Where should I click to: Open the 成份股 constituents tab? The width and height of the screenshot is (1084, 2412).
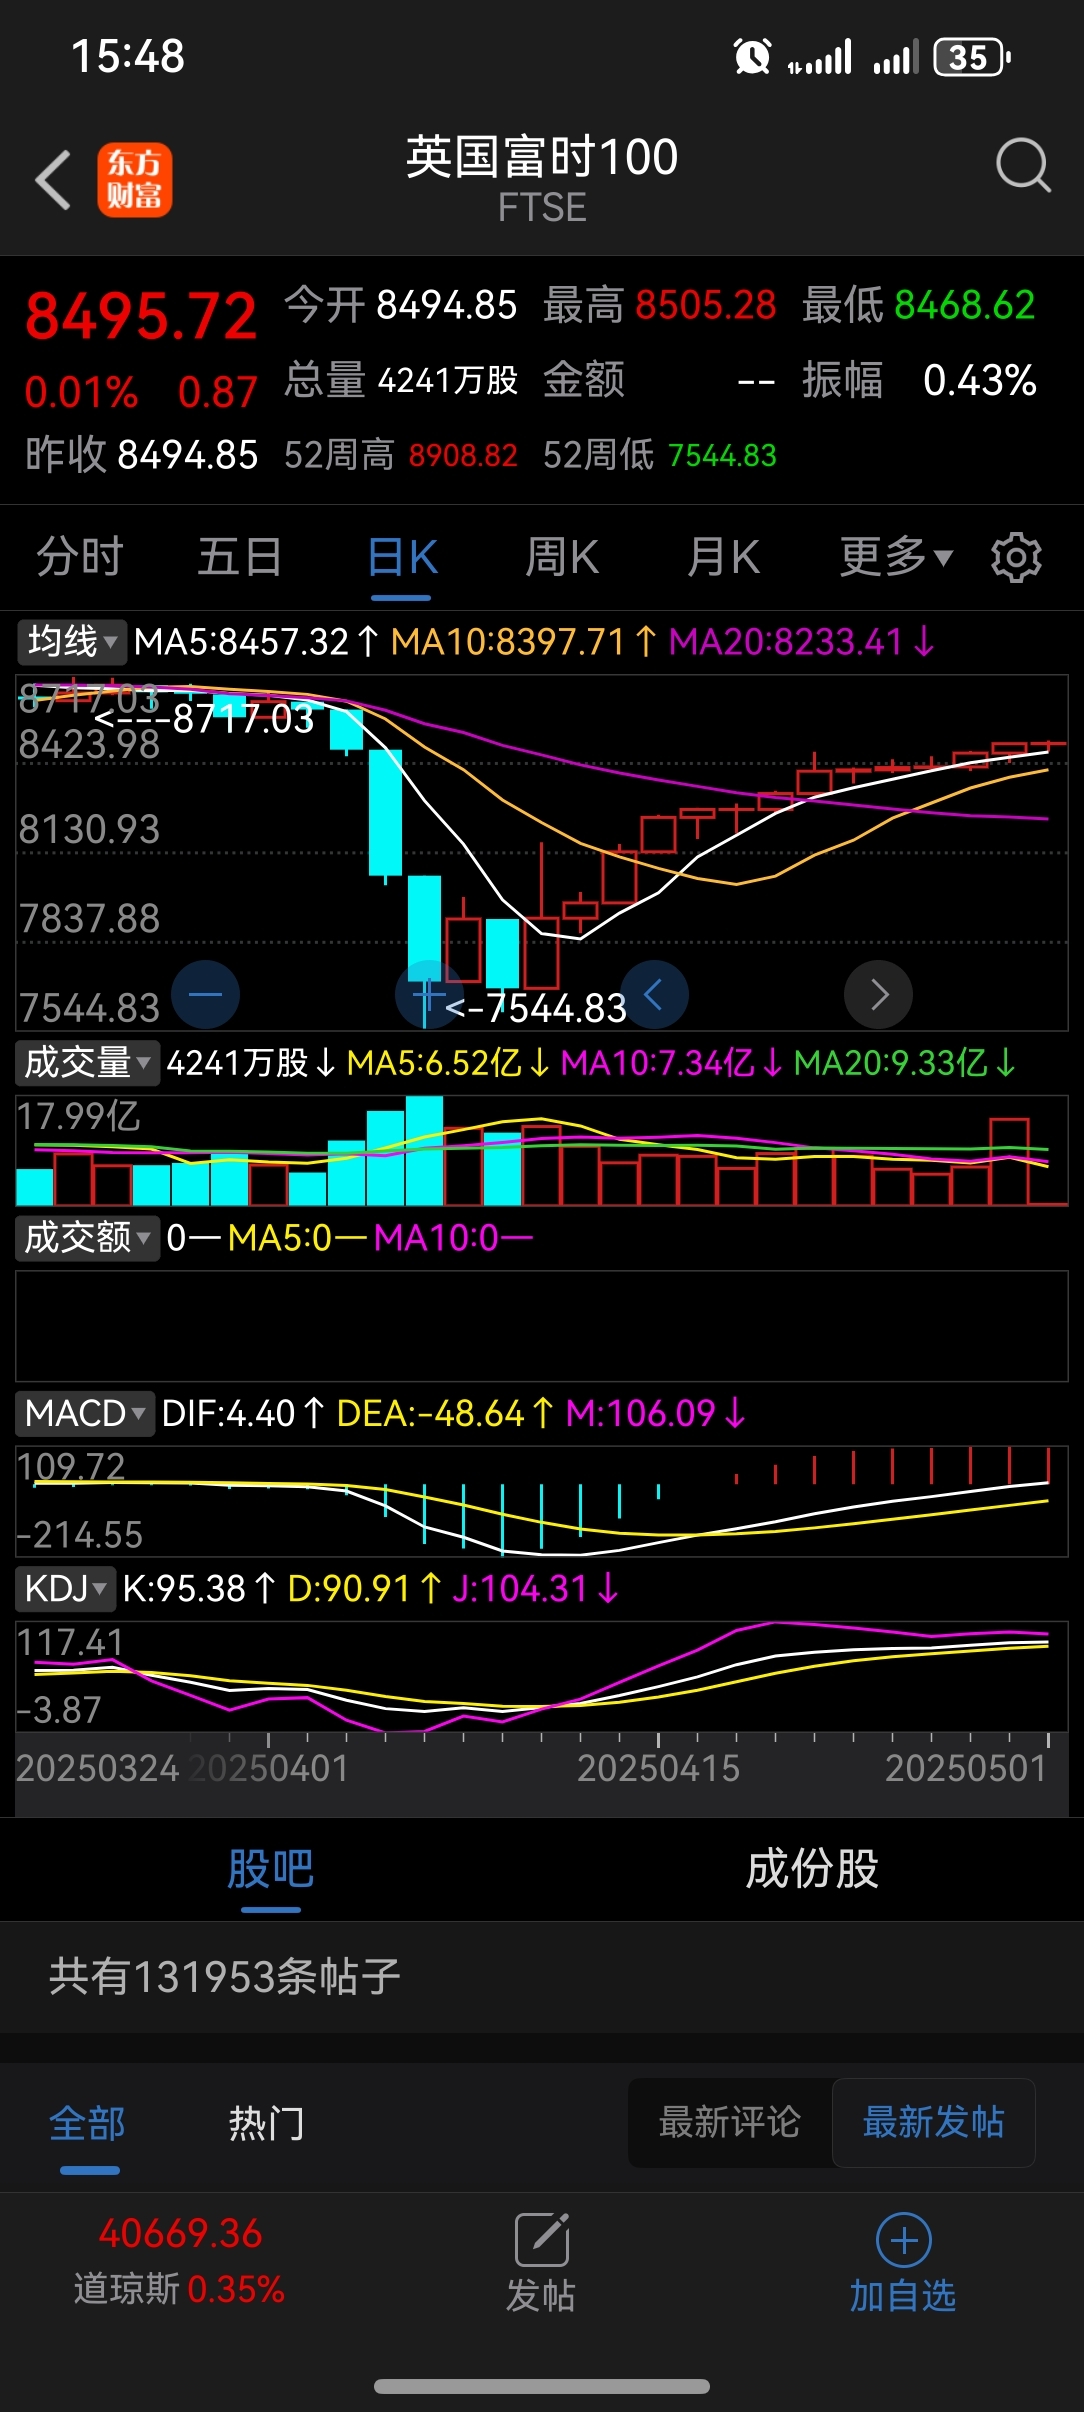click(812, 1868)
